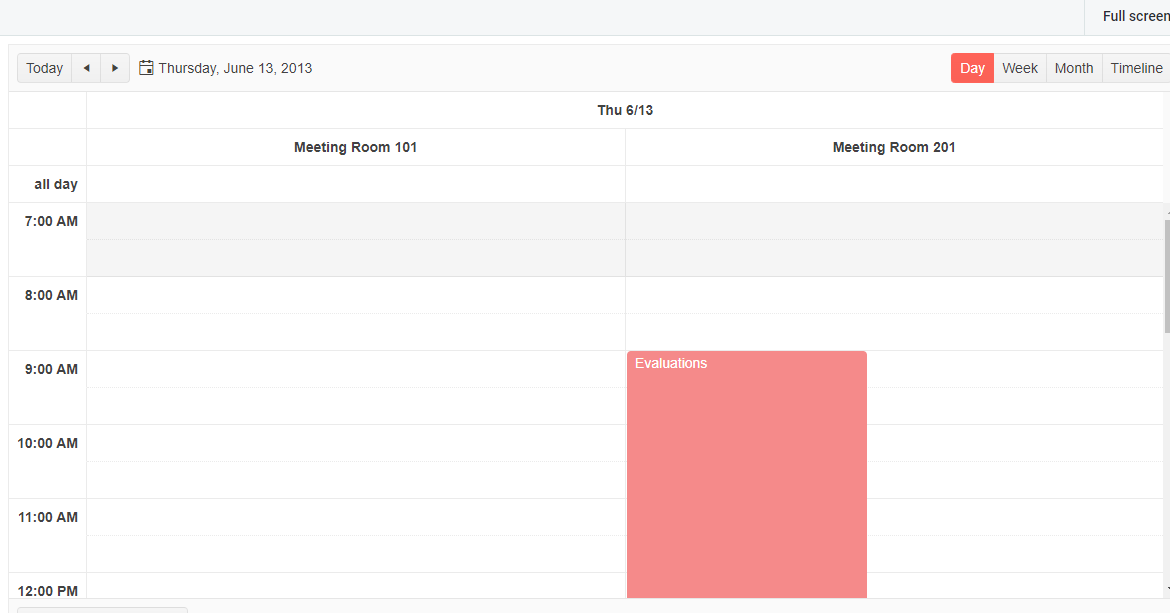Click the Meeting Room 201 column header
The image size is (1170, 613).
(894, 147)
